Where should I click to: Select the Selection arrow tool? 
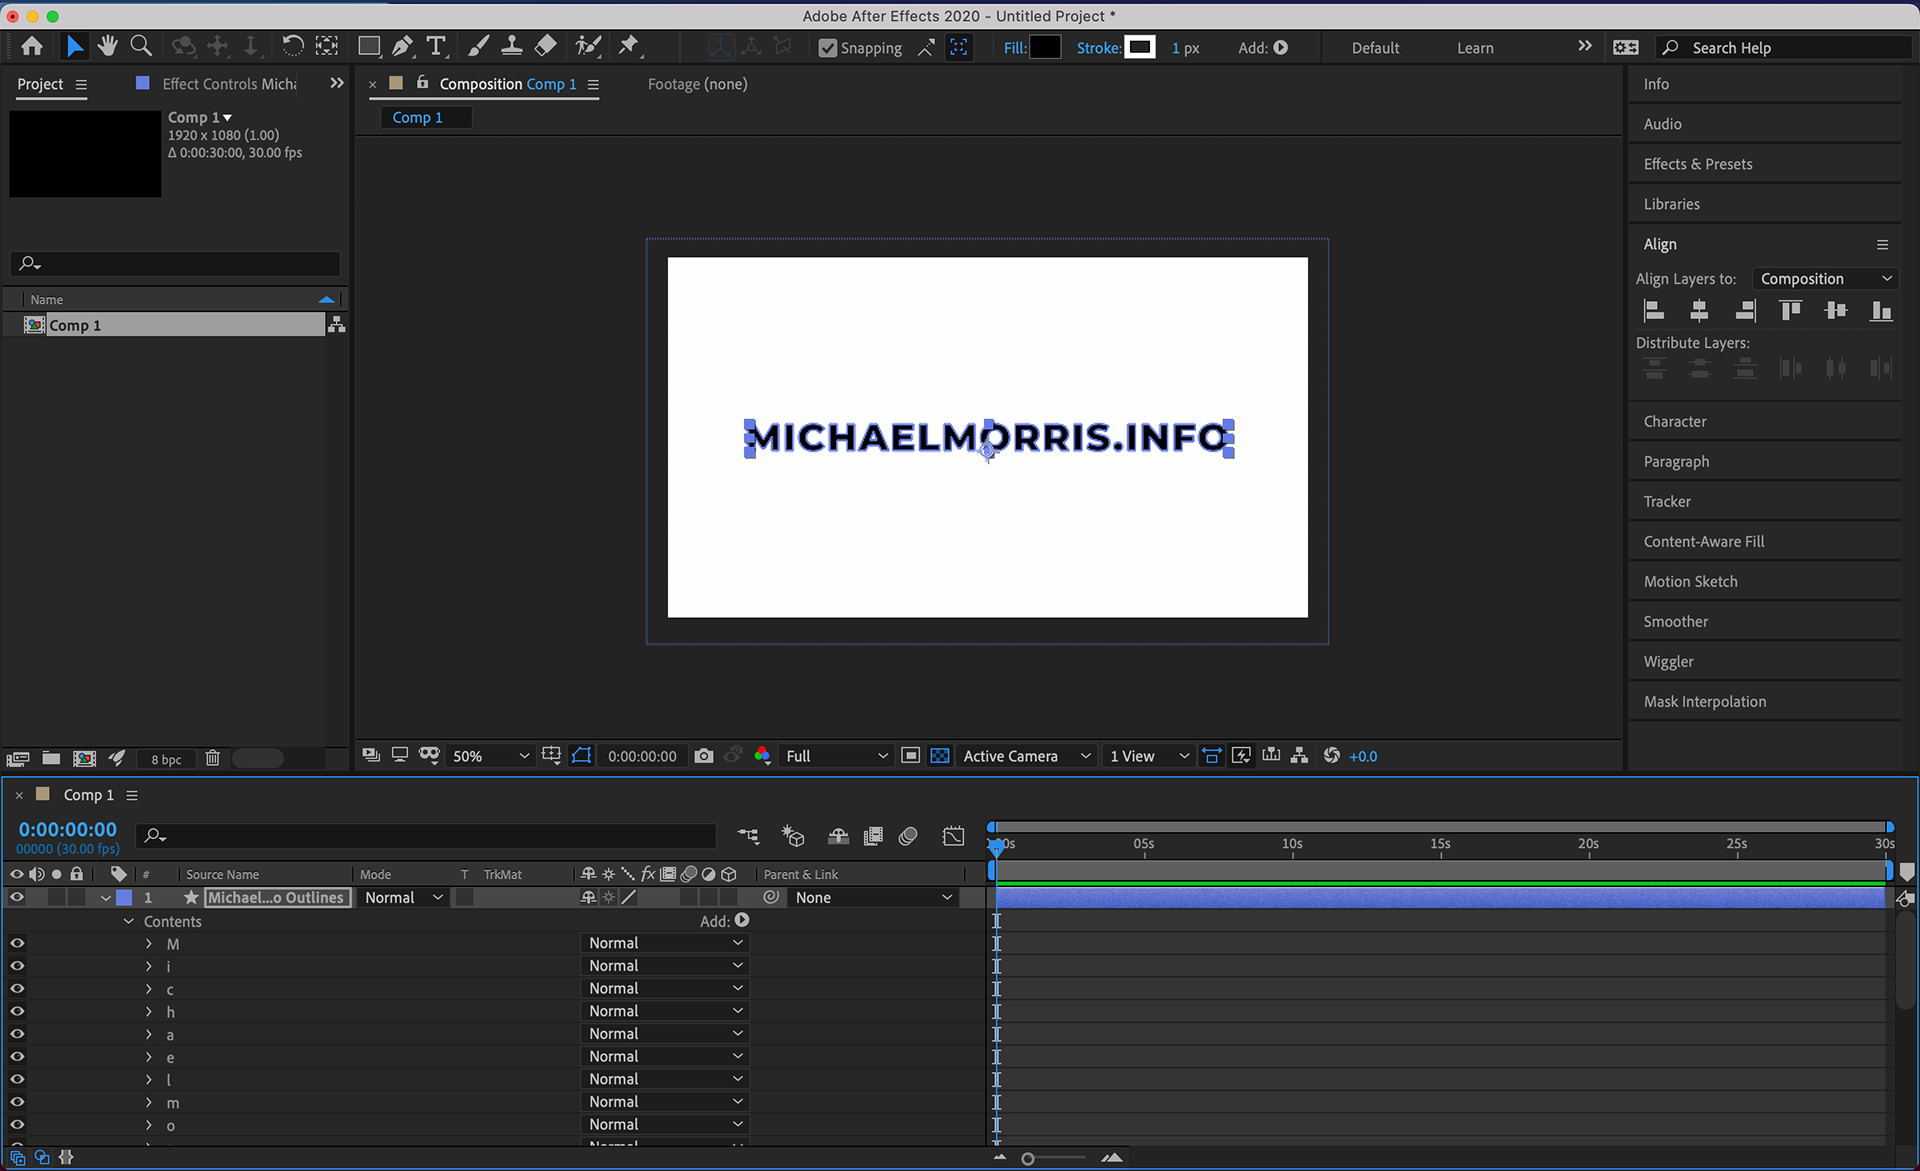pyautogui.click(x=74, y=46)
